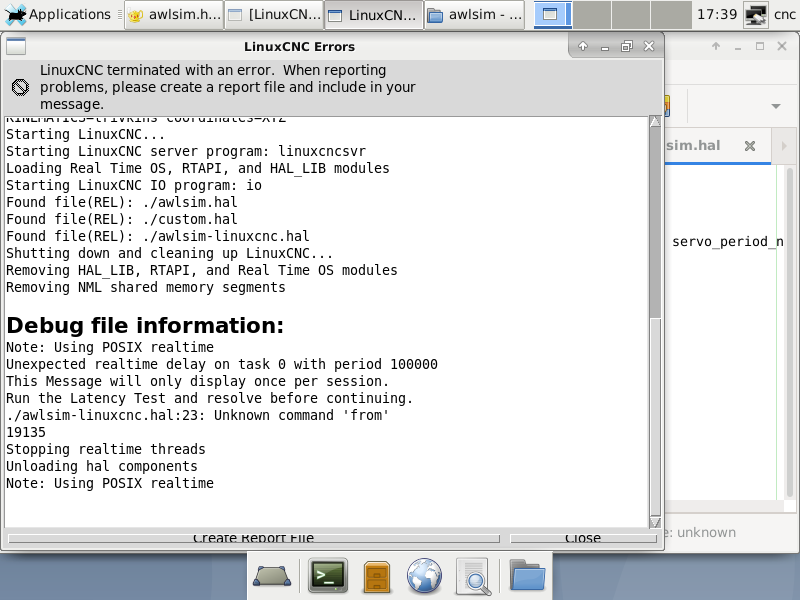Screen dimensions: 800x600
Task: Click the error log vertical scrollbar thumb
Action: (x=655, y=220)
